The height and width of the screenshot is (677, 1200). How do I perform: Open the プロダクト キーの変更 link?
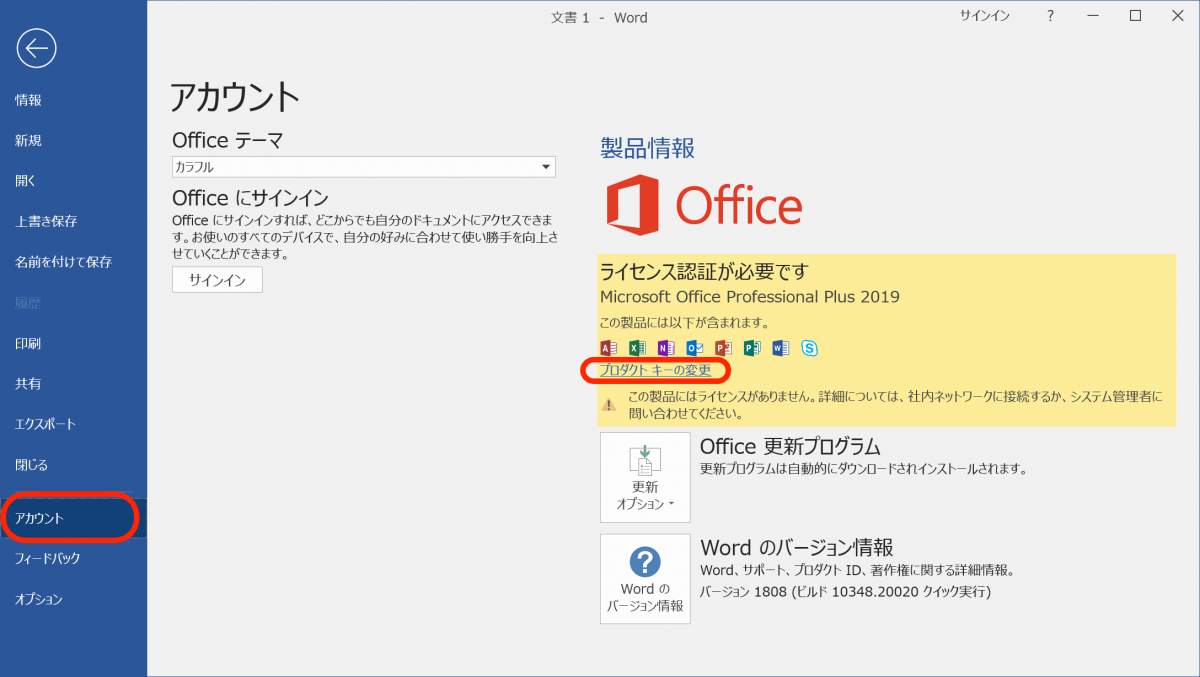(x=655, y=370)
